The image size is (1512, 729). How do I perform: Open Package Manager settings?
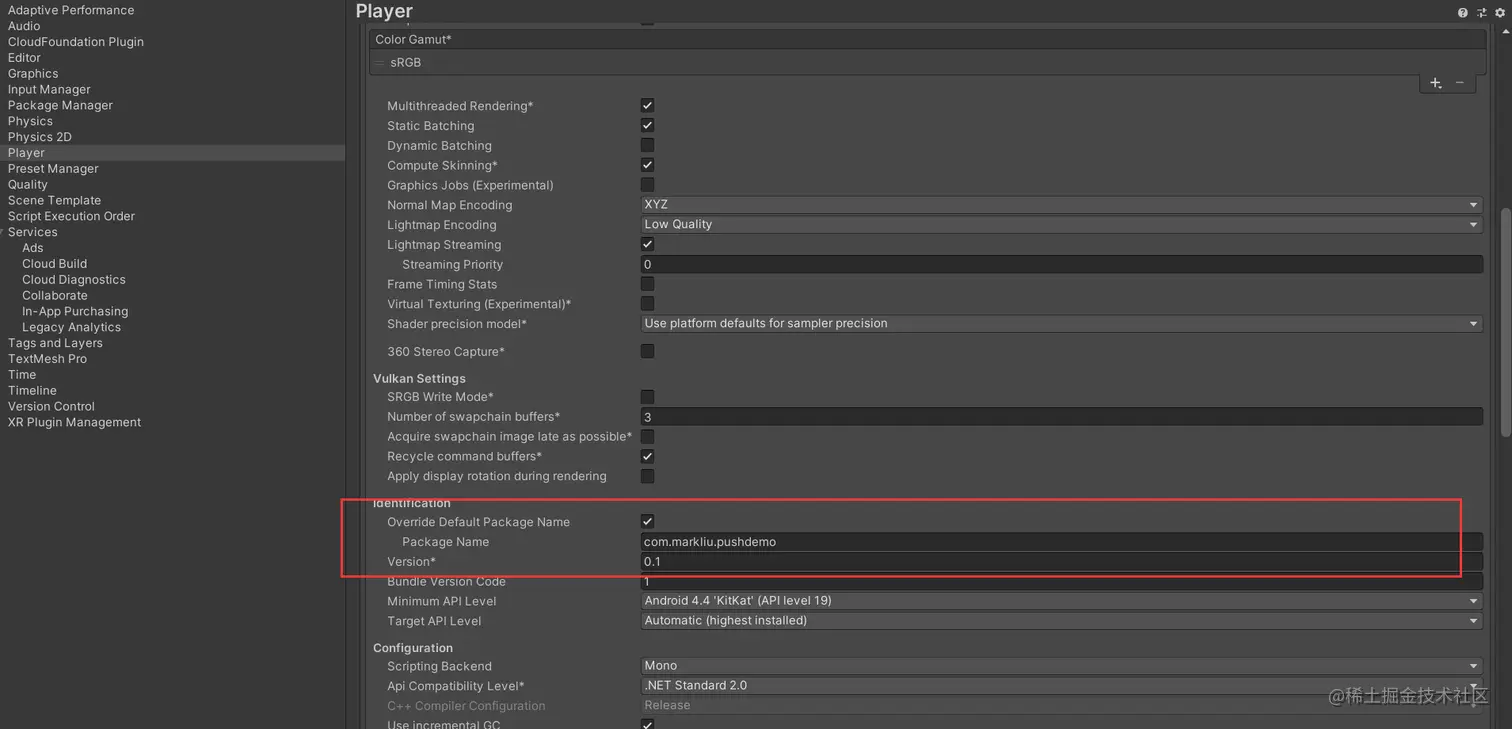coord(60,105)
